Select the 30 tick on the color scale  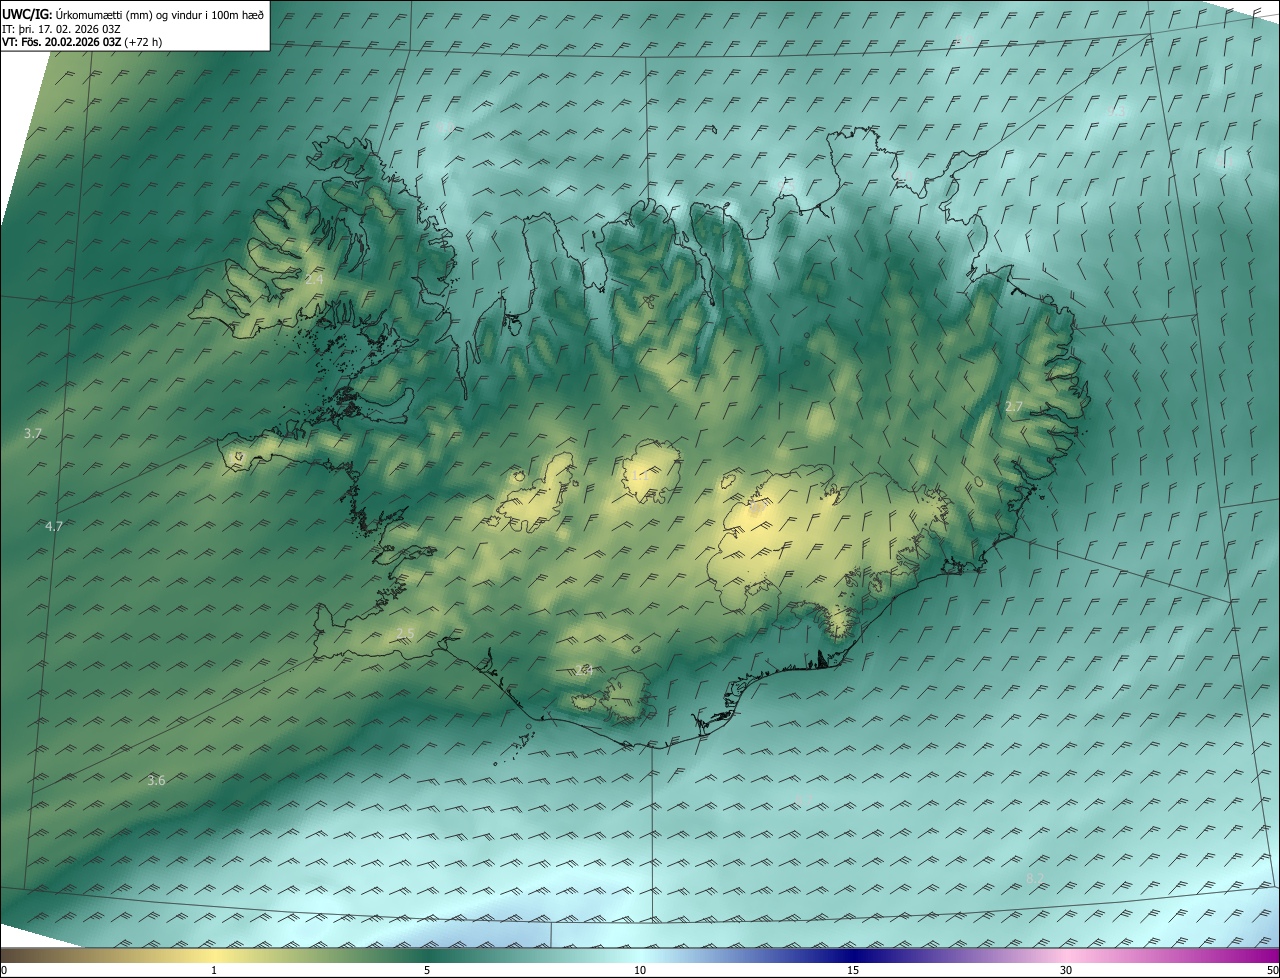tap(1066, 970)
